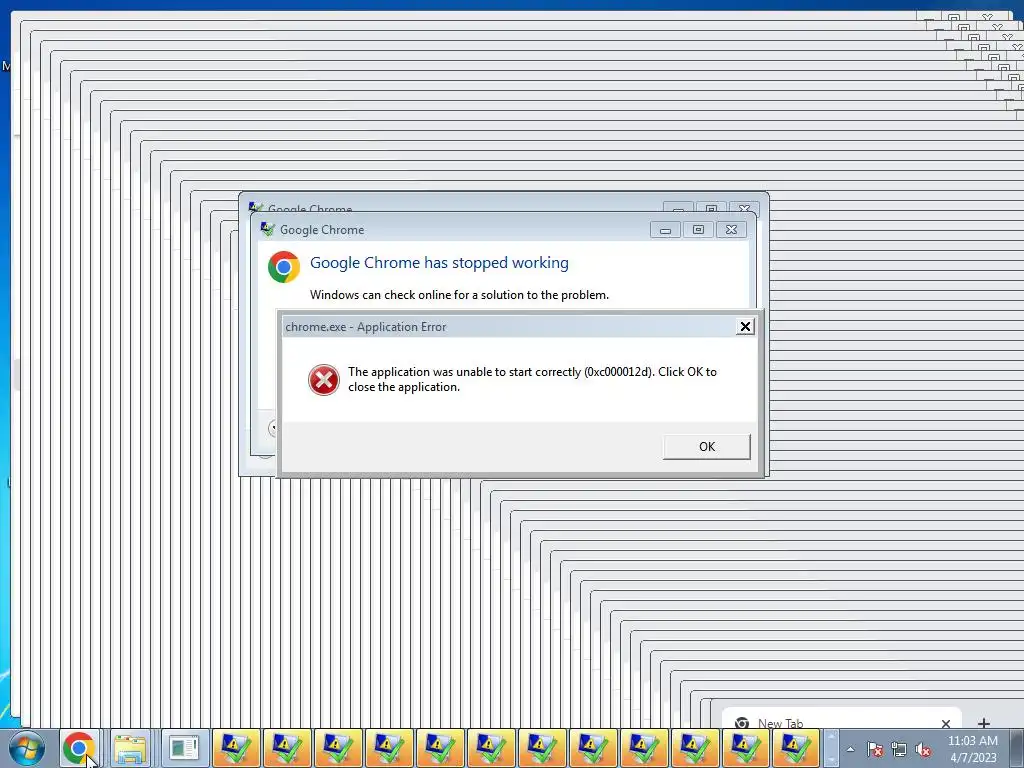Open Windows Explorer from the taskbar
The width and height of the screenshot is (1024, 768).
[131, 748]
